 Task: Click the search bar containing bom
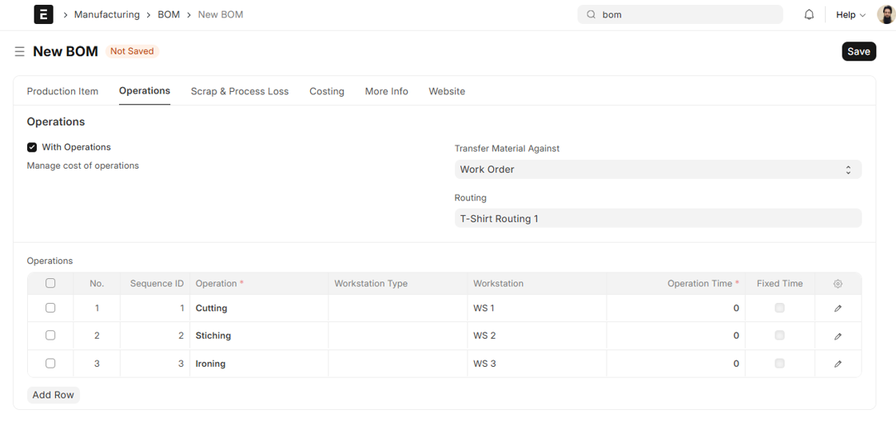(680, 15)
